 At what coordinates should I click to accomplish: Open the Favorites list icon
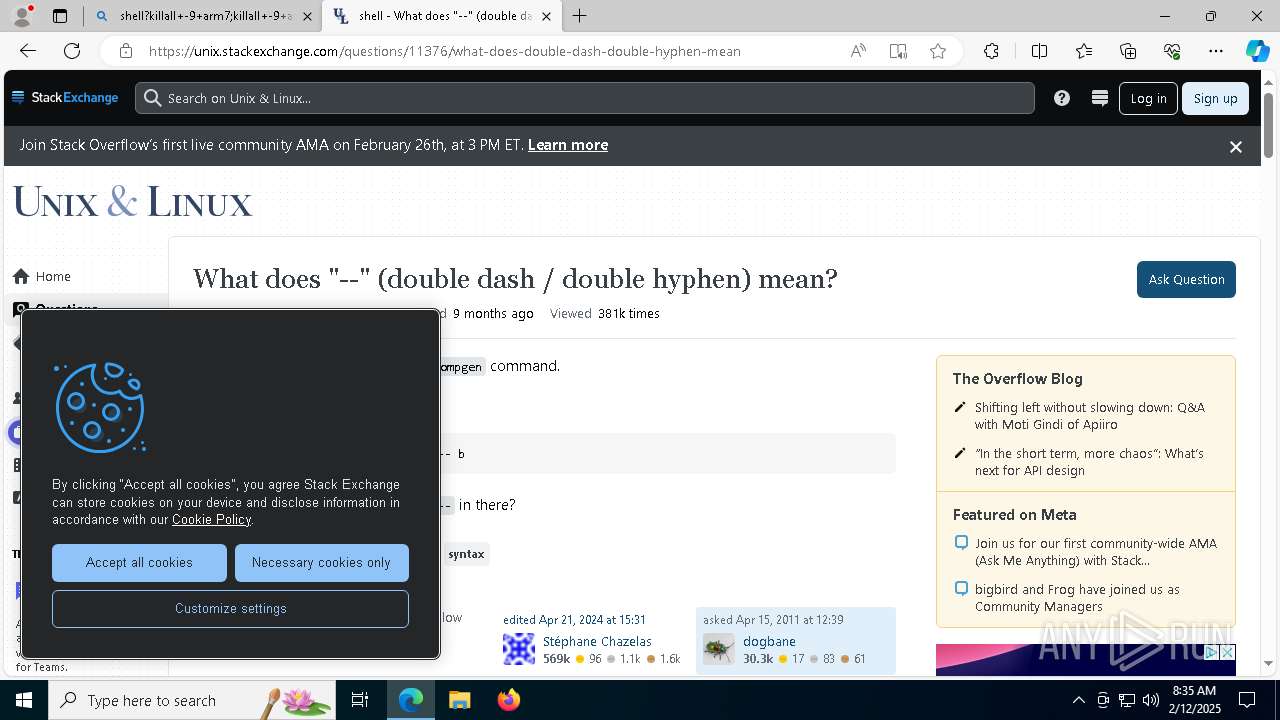pyautogui.click(x=1084, y=51)
